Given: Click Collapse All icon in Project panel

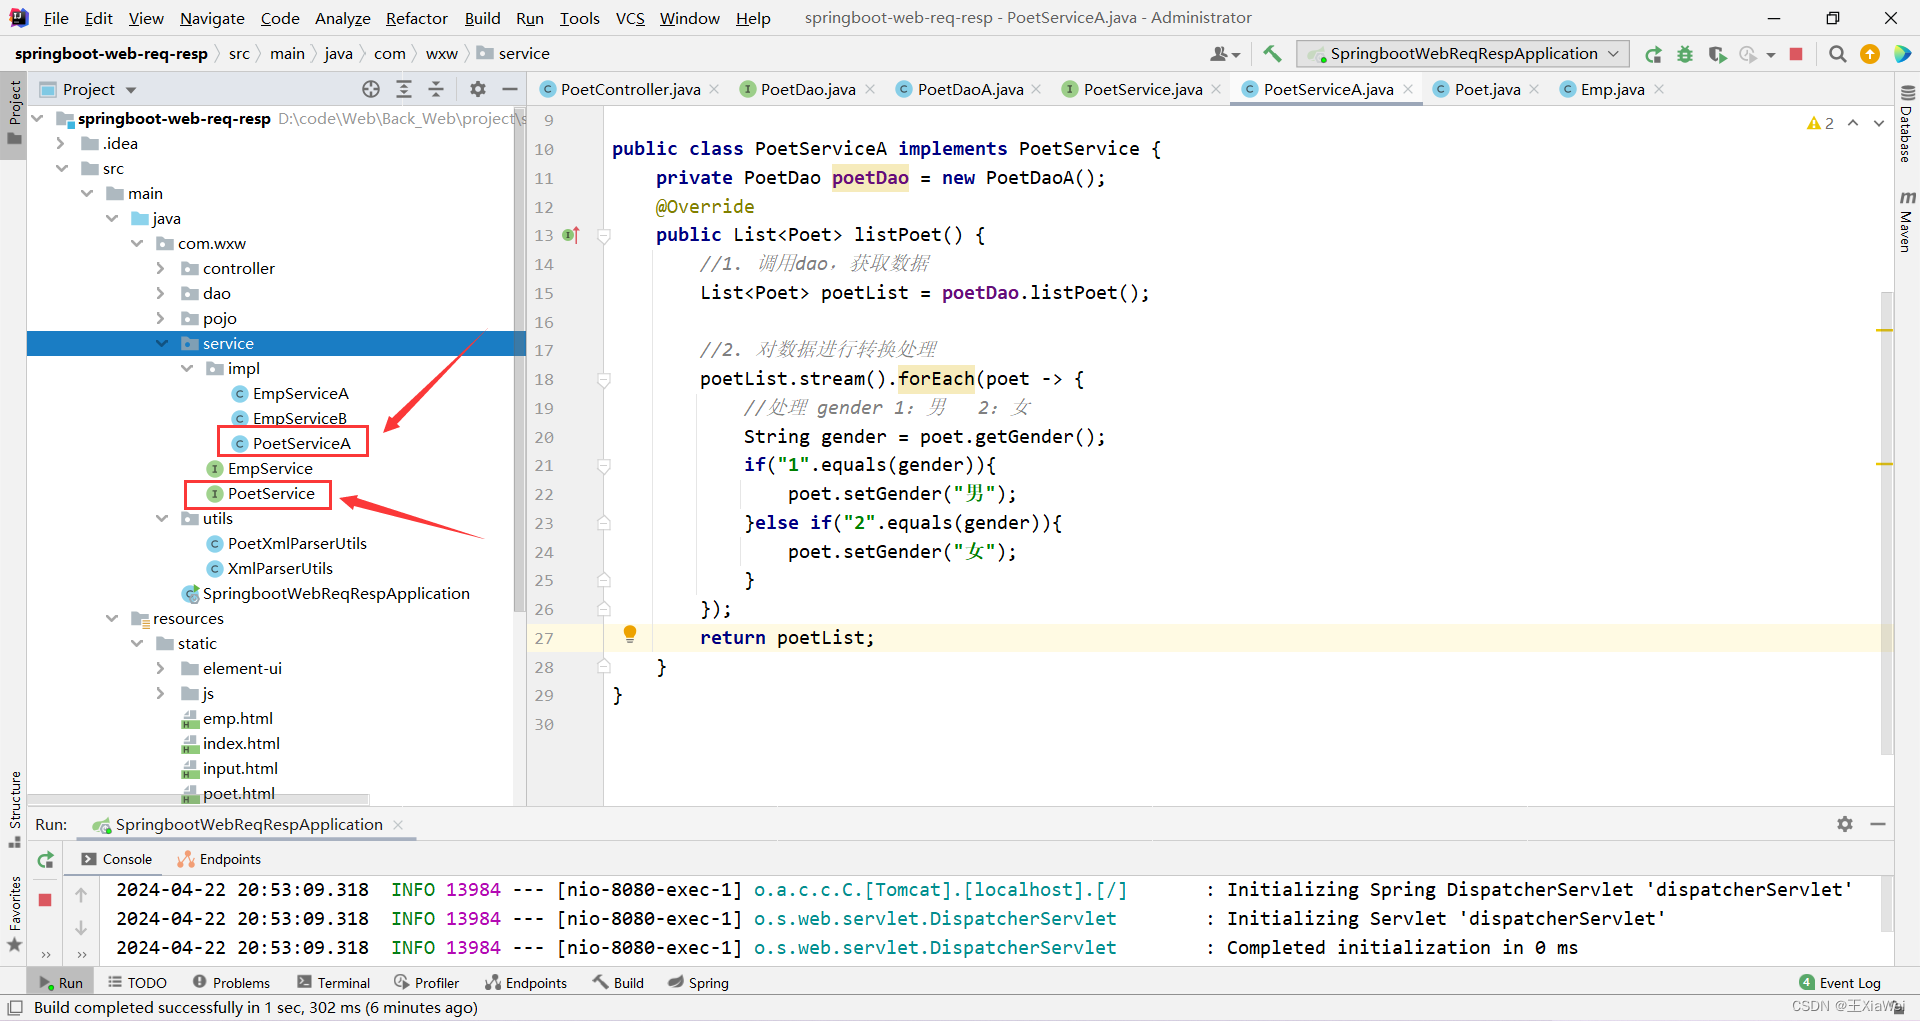Looking at the screenshot, I should pos(436,89).
